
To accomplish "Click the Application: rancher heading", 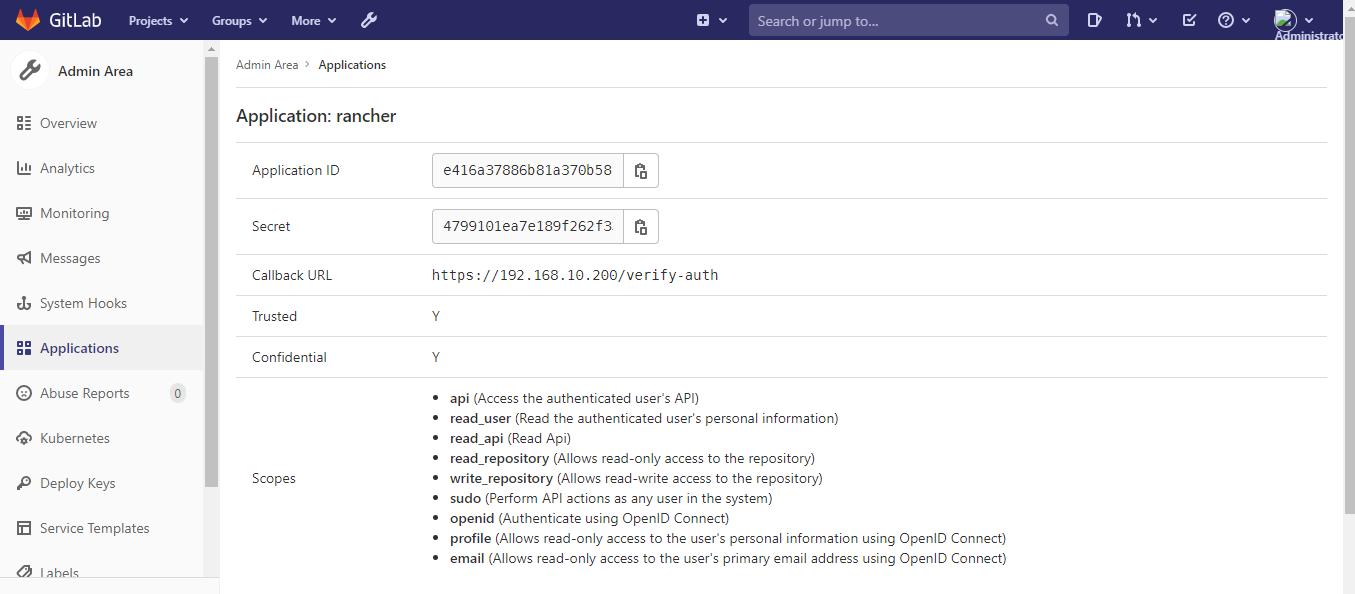I will 316,116.
